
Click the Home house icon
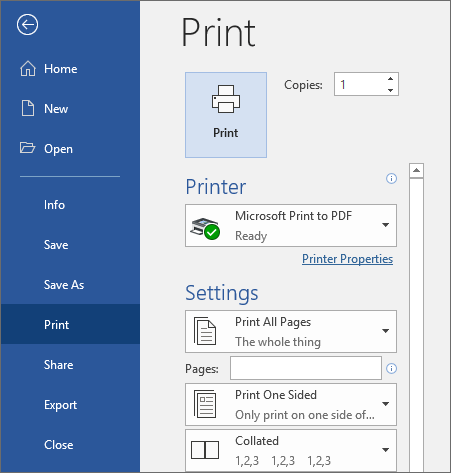point(28,68)
